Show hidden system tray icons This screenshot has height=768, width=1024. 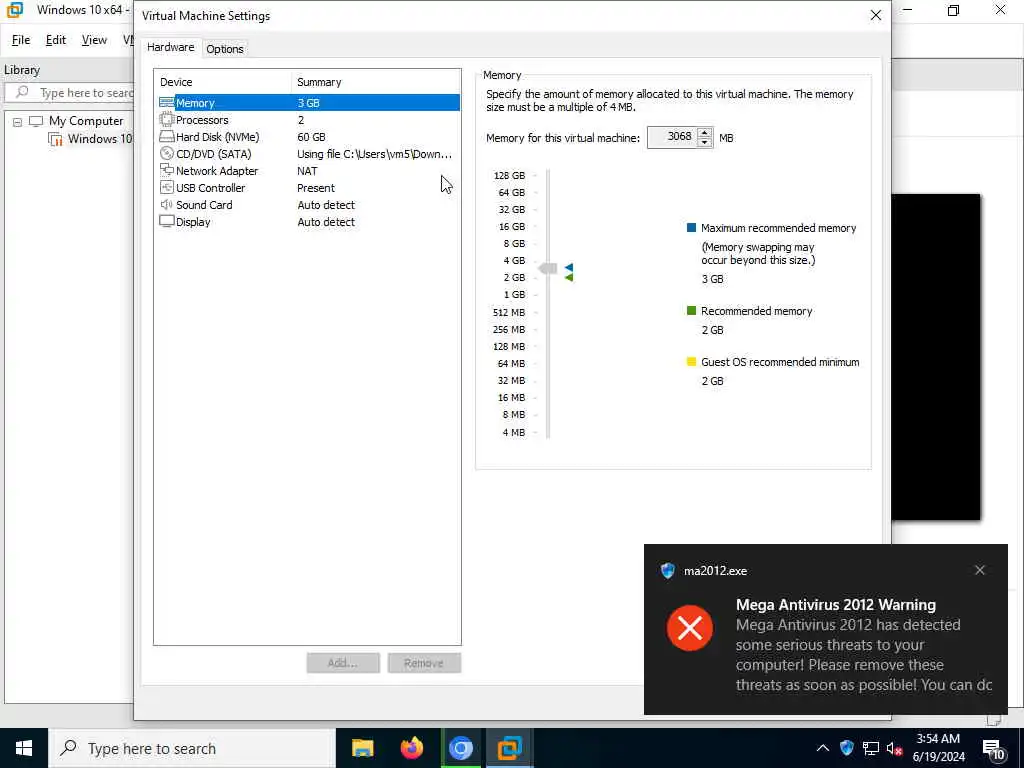[823, 748]
